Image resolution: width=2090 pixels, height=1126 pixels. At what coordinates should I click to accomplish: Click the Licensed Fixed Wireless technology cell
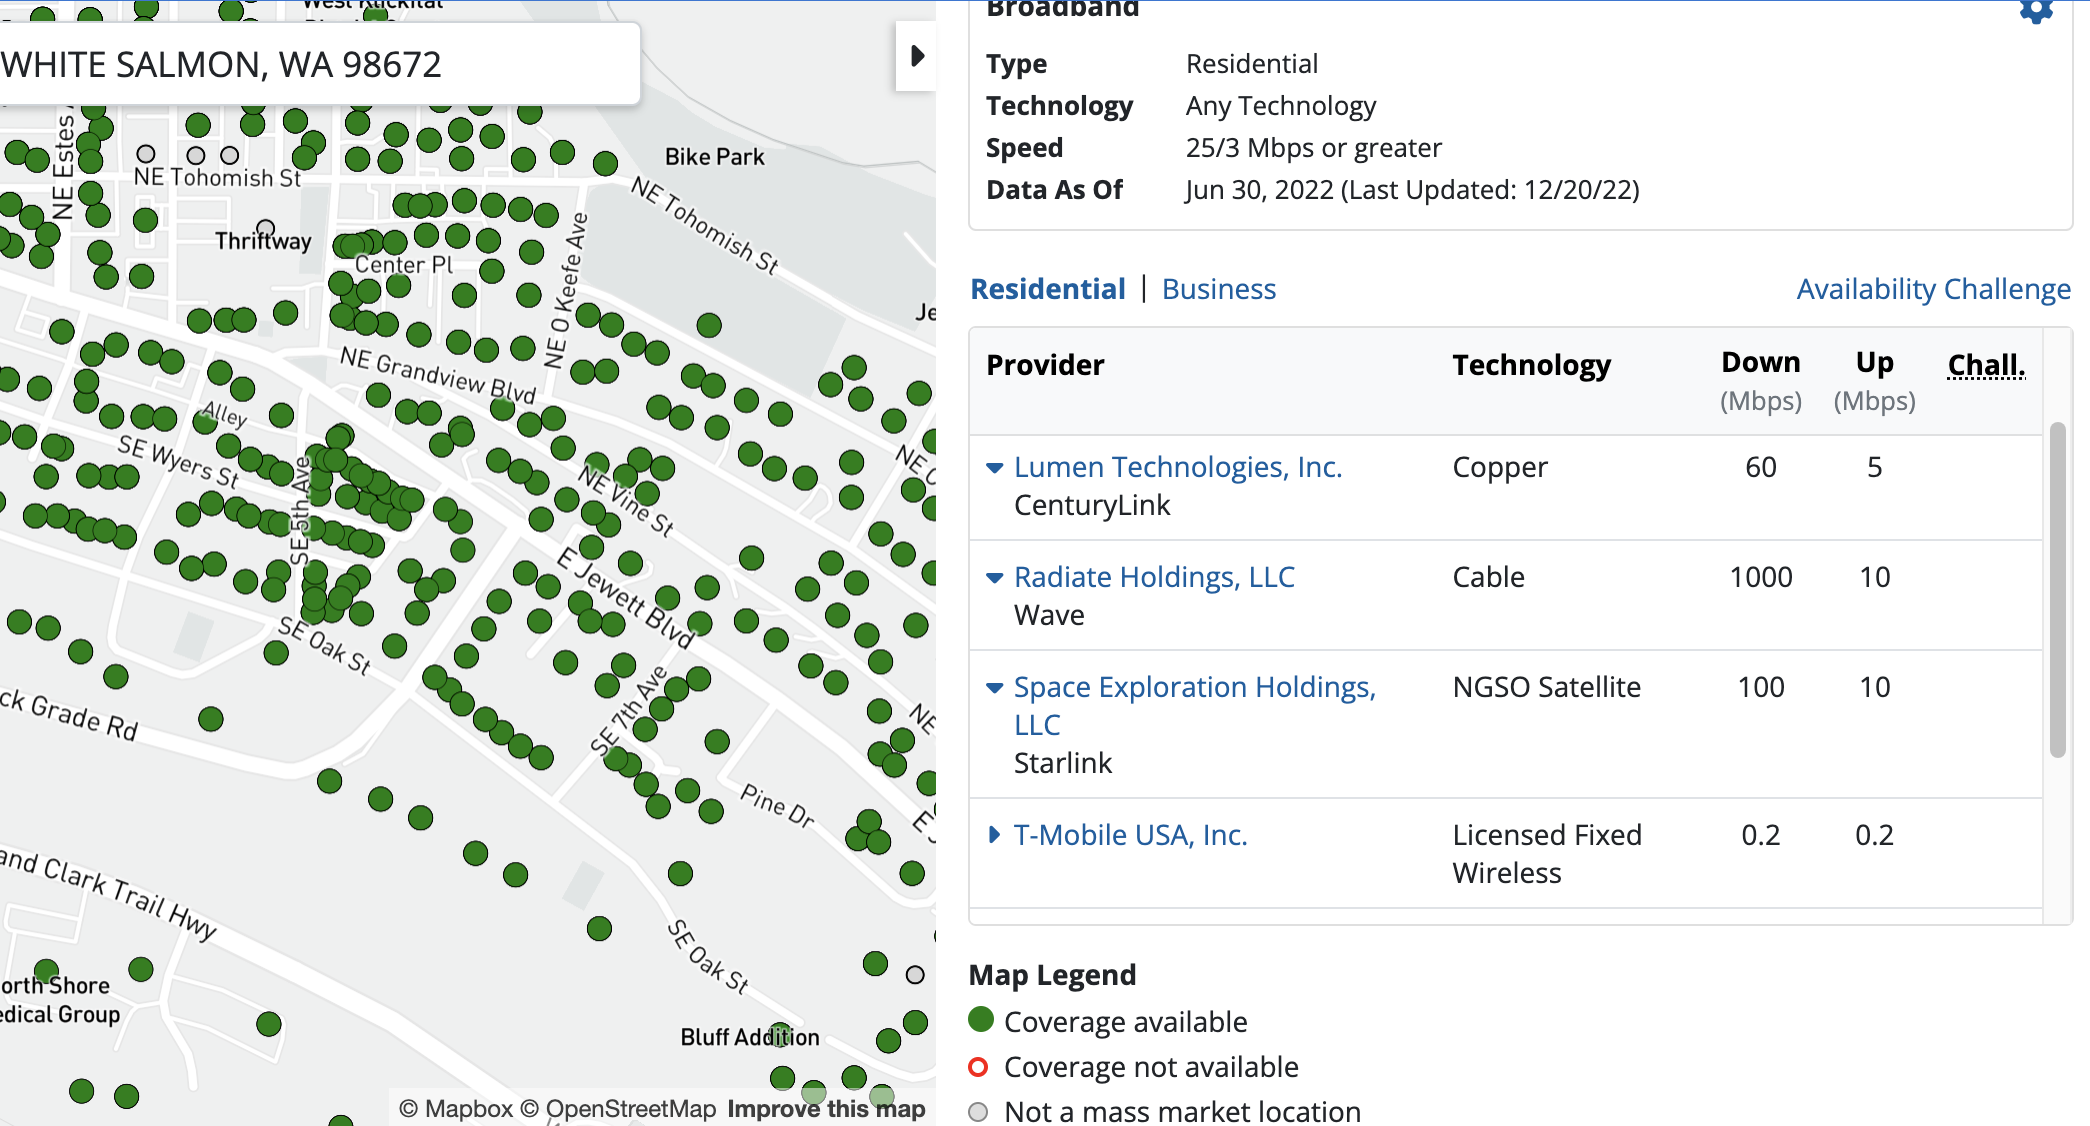tap(1547, 854)
